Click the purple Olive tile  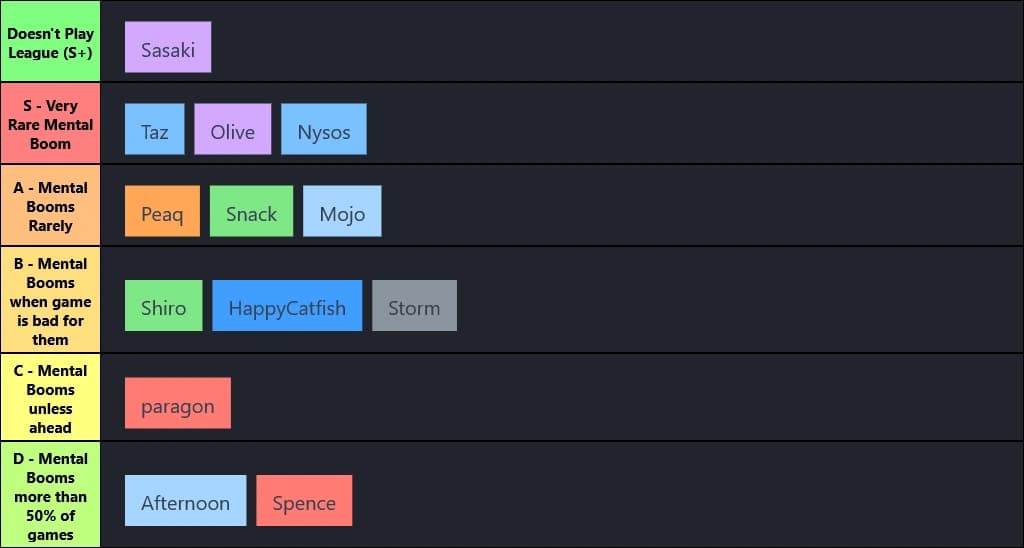click(233, 129)
